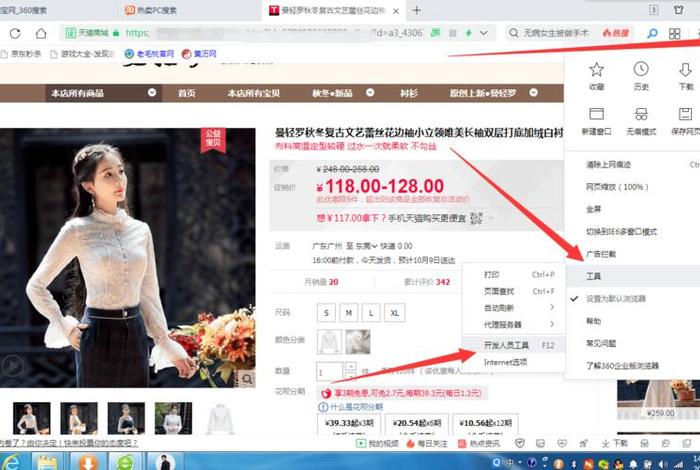Image resolution: width=700 pixels, height=470 pixels.
Task: Click the zoom magnifier on product photo
Action: click(247, 379)
